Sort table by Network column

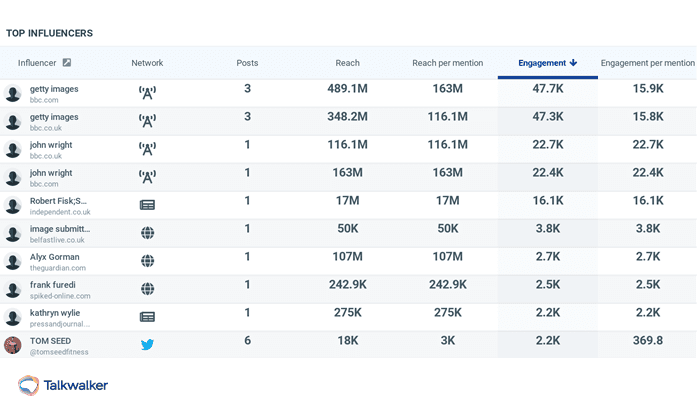pyautogui.click(x=147, y=63)
